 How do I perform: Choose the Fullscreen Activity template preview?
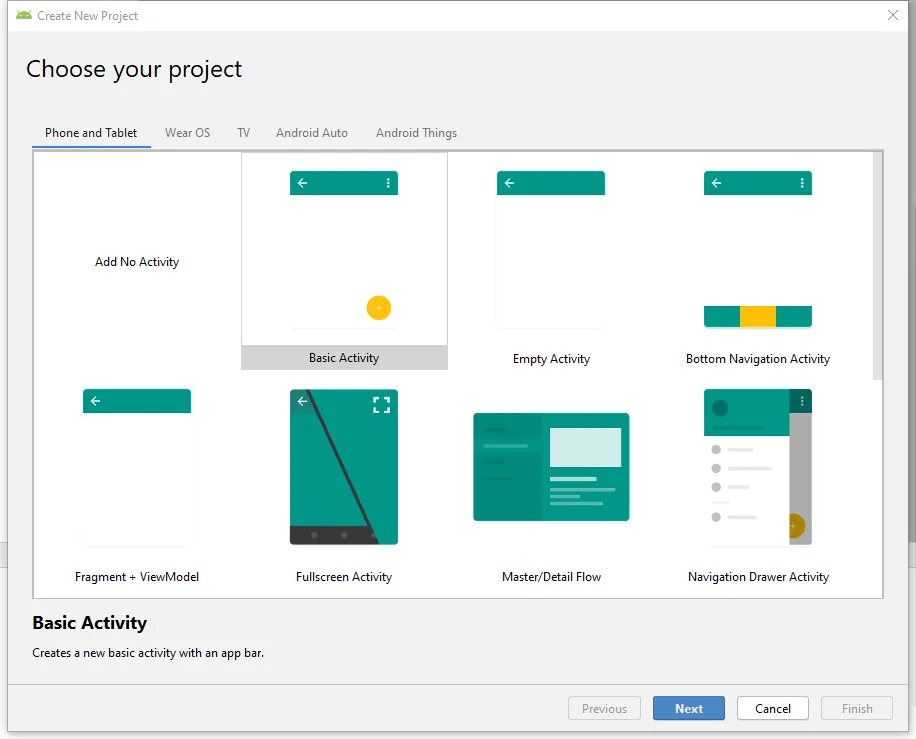[x=344, y=467]
